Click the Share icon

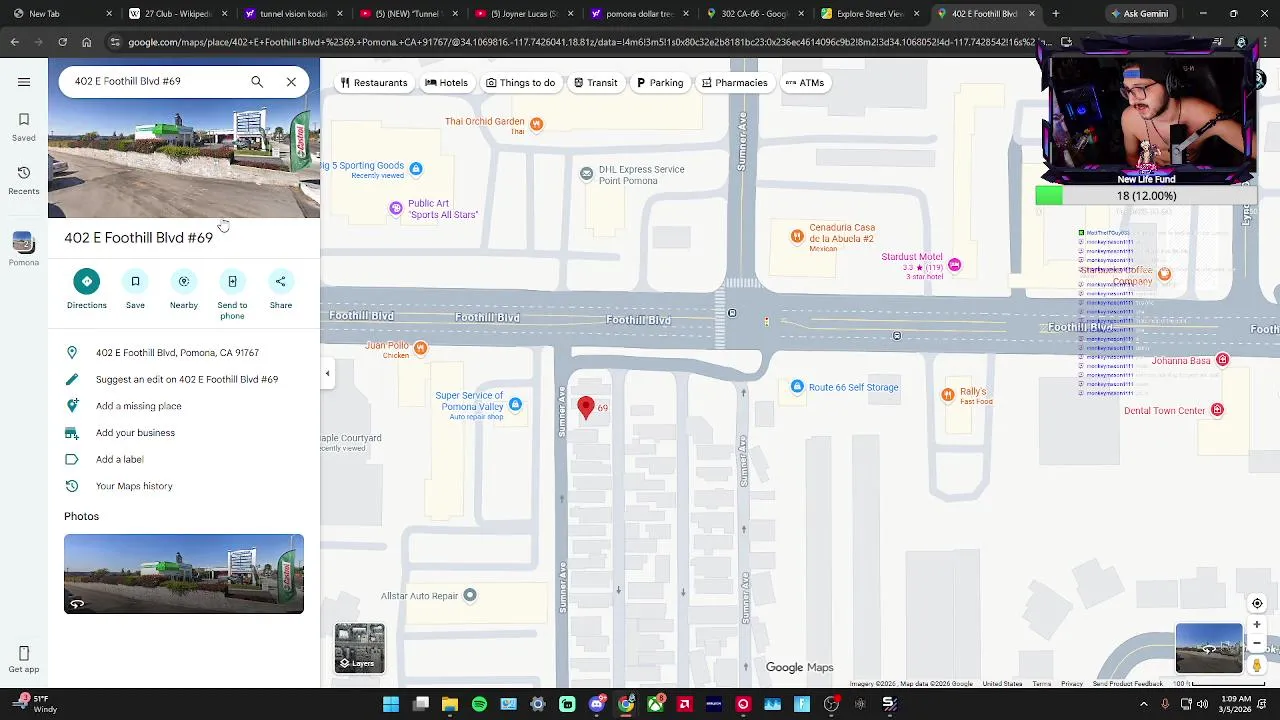tap(281, 281)
